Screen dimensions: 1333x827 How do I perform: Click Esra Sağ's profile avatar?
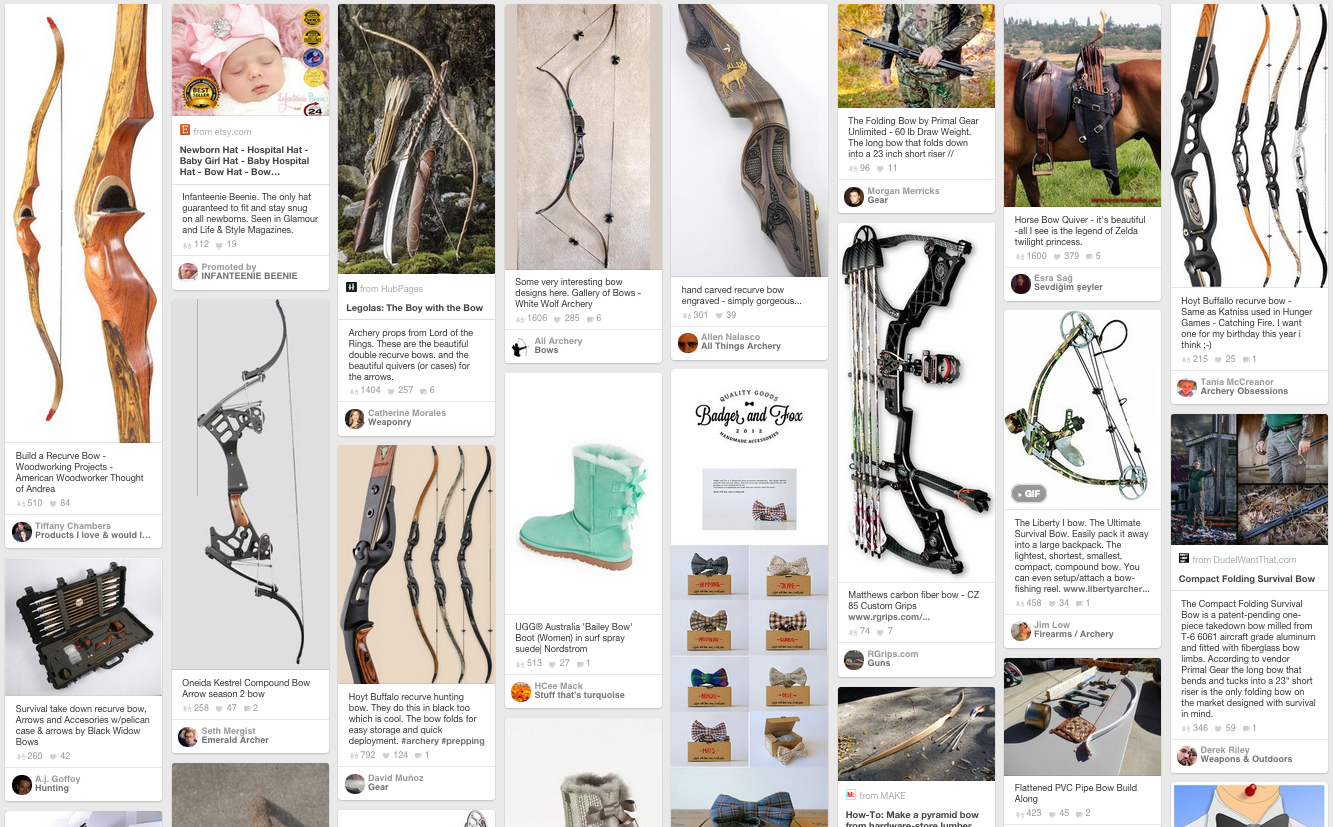[x=1020, y=283]
